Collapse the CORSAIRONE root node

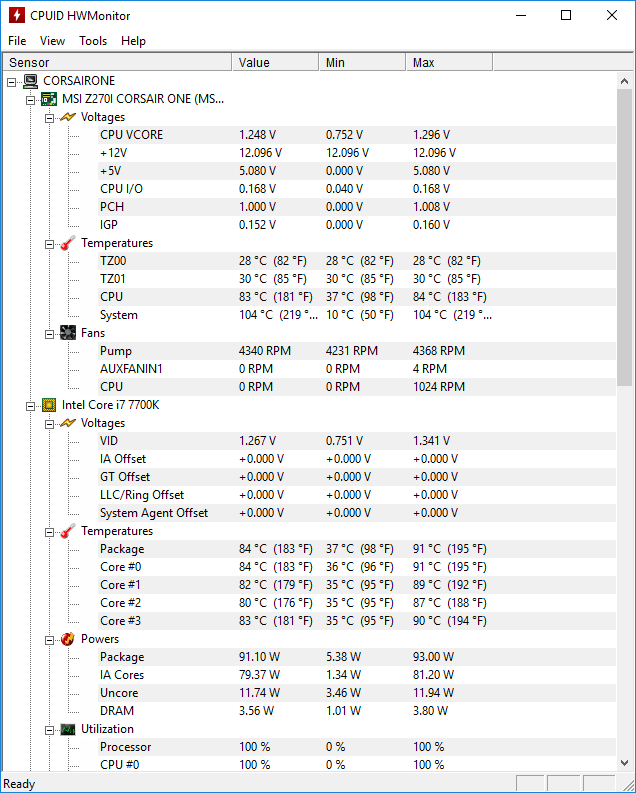(12, 82)
